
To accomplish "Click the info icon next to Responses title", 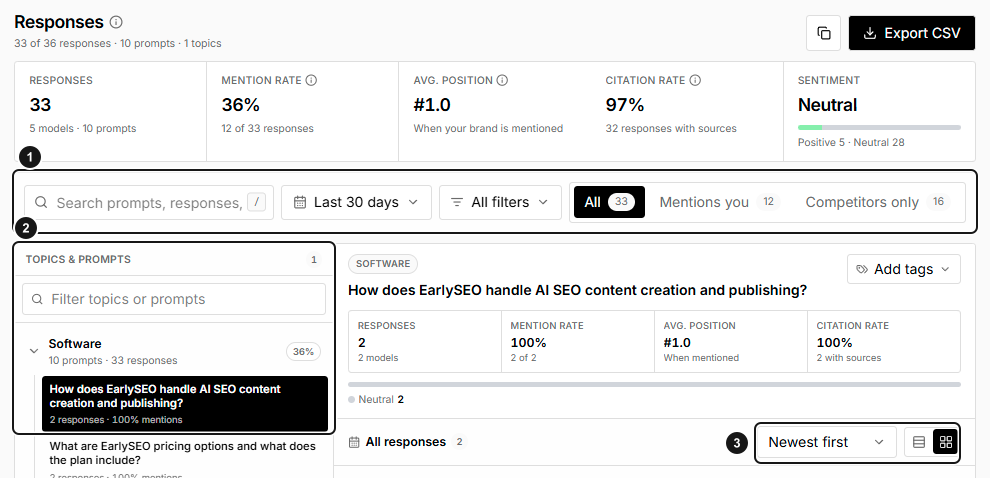I will click(x=116, y=22).
